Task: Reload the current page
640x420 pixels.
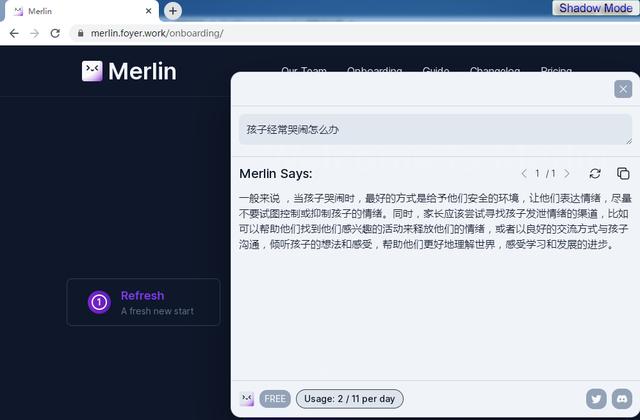Action: point(55,33)
